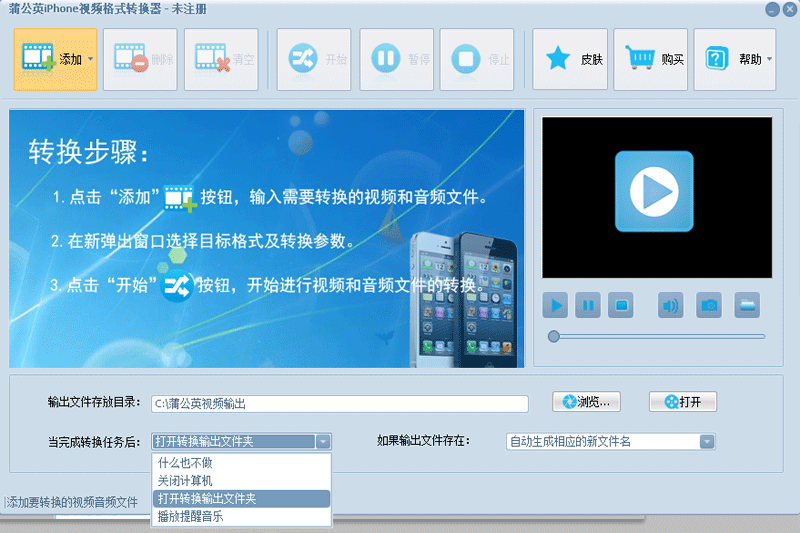
Task: Click the 清空 clear list toolbar button
Action: click(221, 60)
